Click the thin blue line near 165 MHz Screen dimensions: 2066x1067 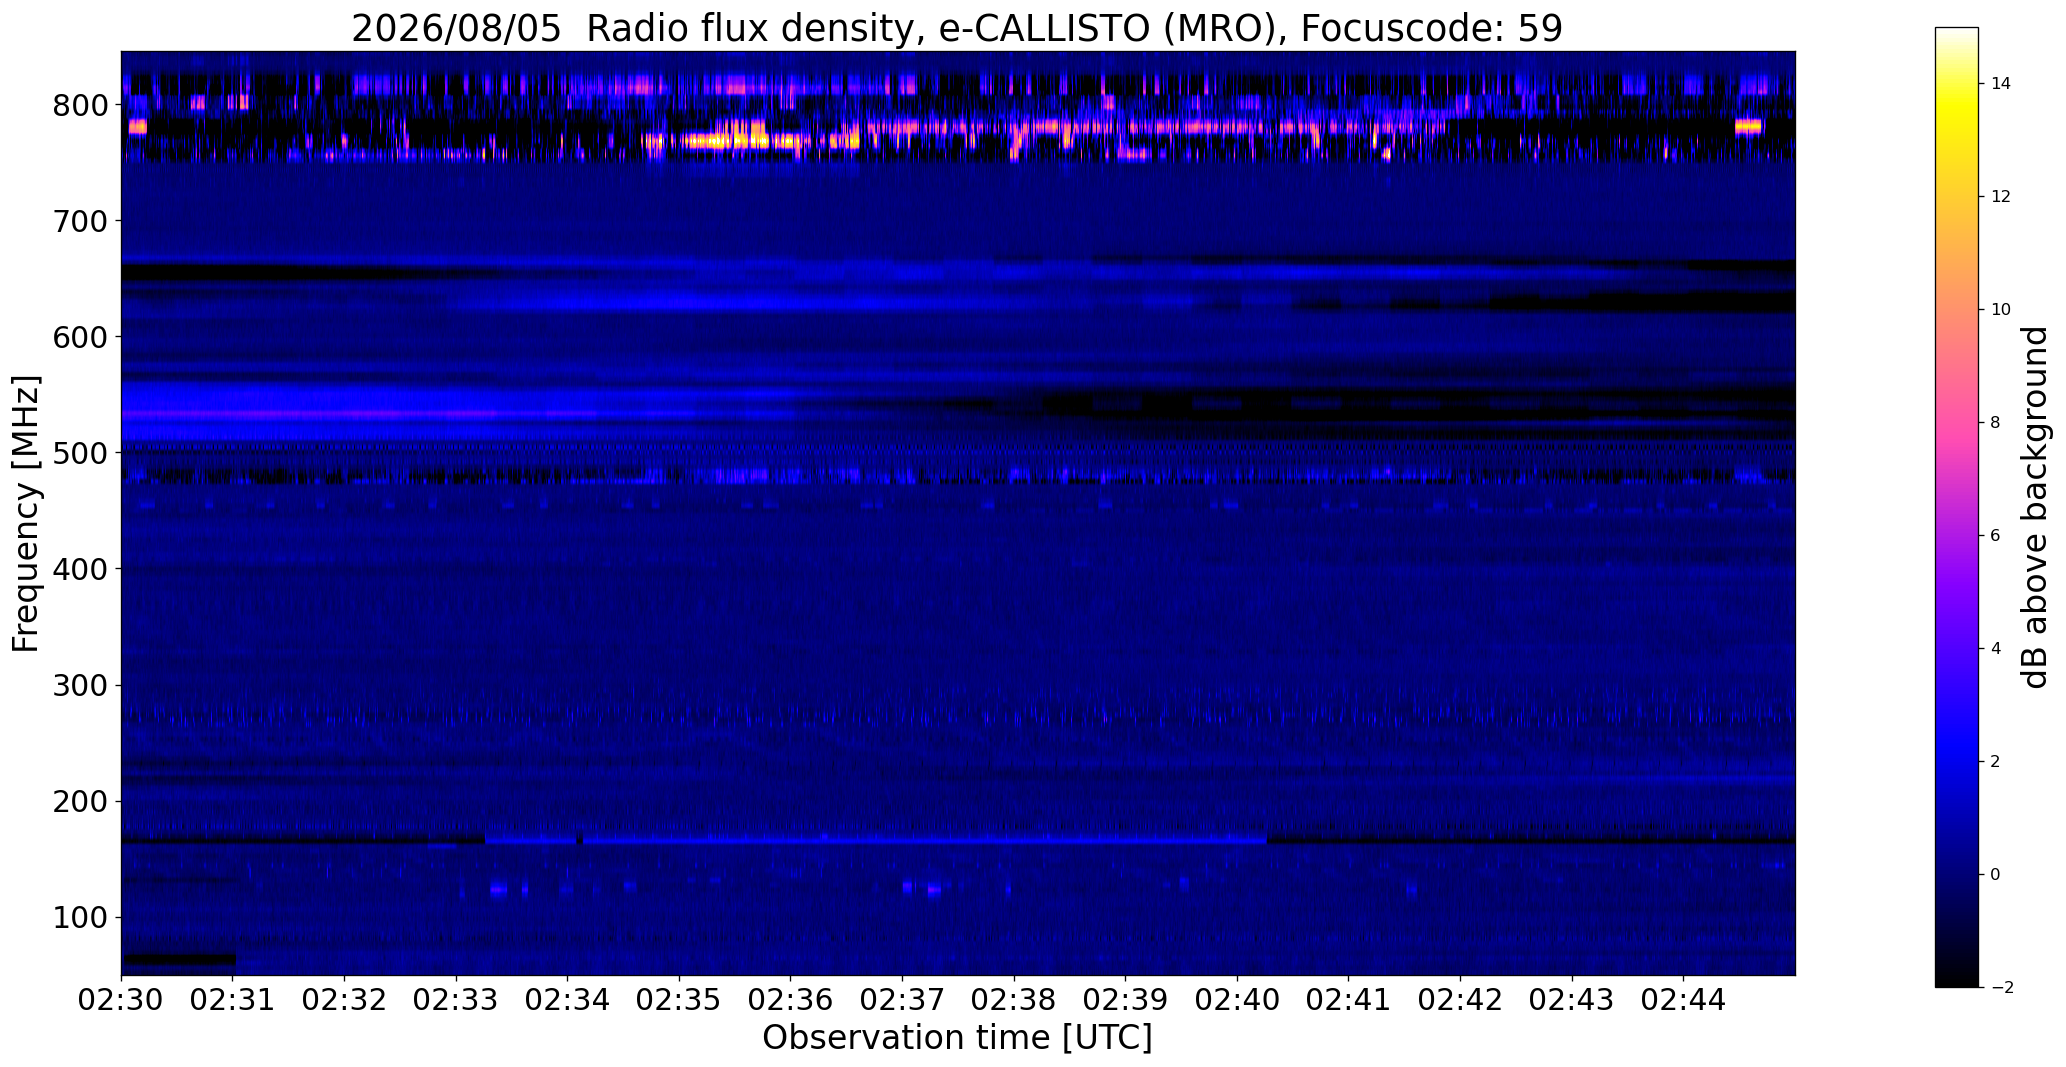click(x=876, y=841)
